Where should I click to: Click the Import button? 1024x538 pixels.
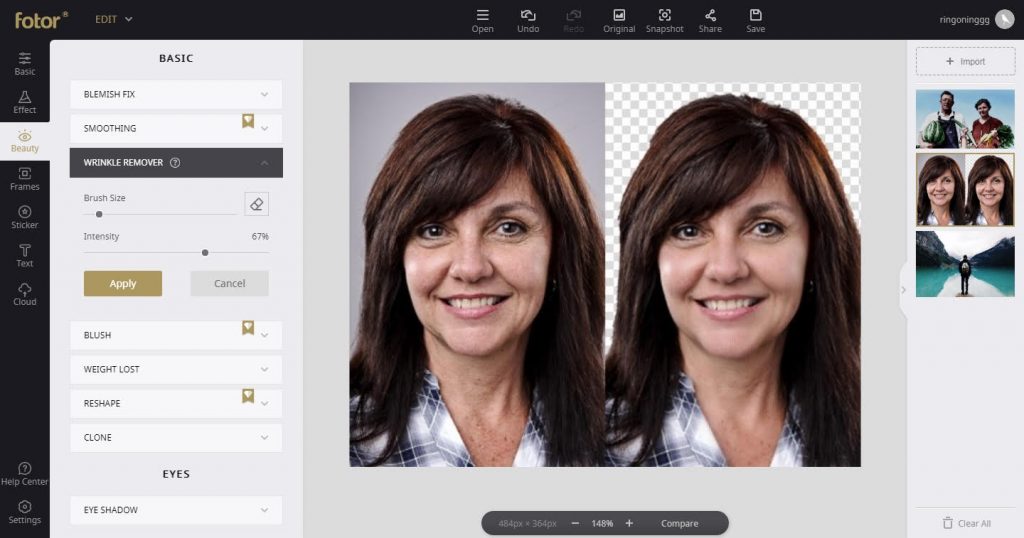pos(965,61)
